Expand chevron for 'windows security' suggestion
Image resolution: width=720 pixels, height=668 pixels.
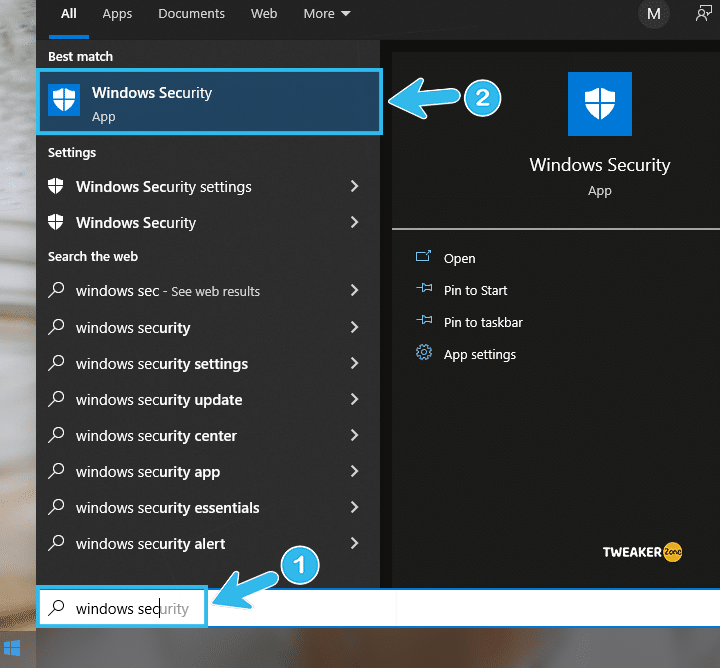click(354, 327)
